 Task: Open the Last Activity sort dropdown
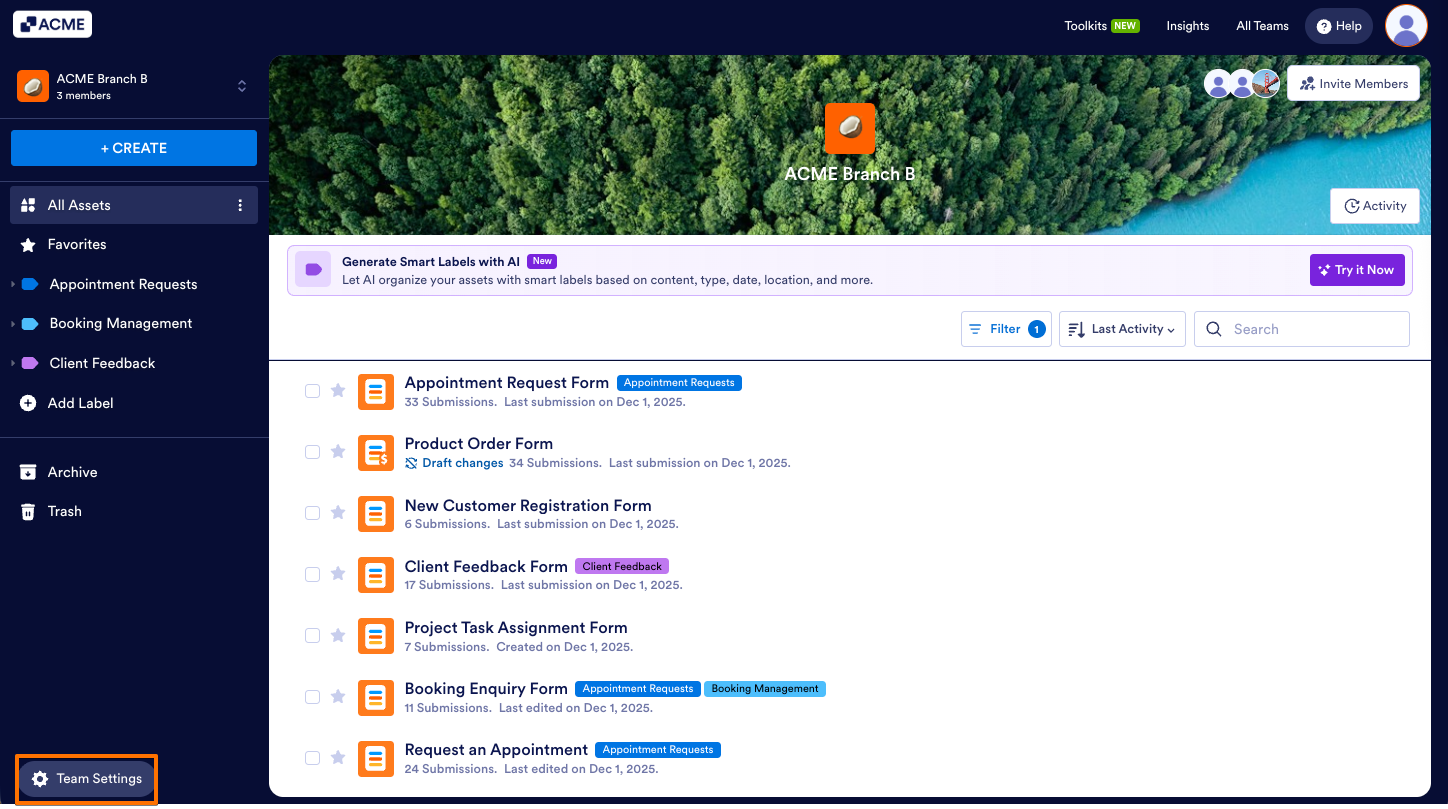(1122, 329)
